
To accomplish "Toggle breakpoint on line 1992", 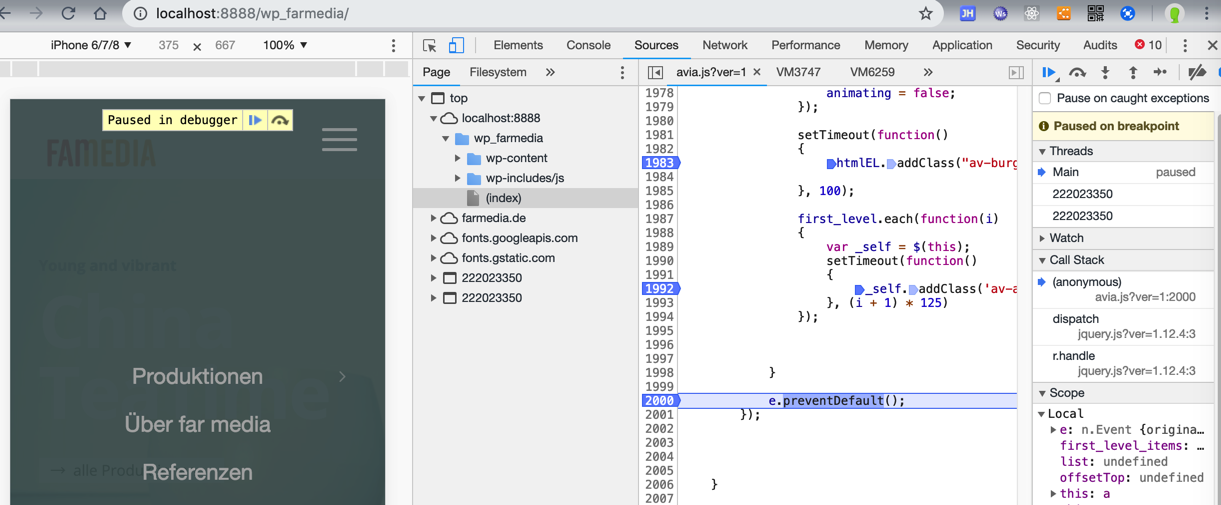I will coord(659,289).
